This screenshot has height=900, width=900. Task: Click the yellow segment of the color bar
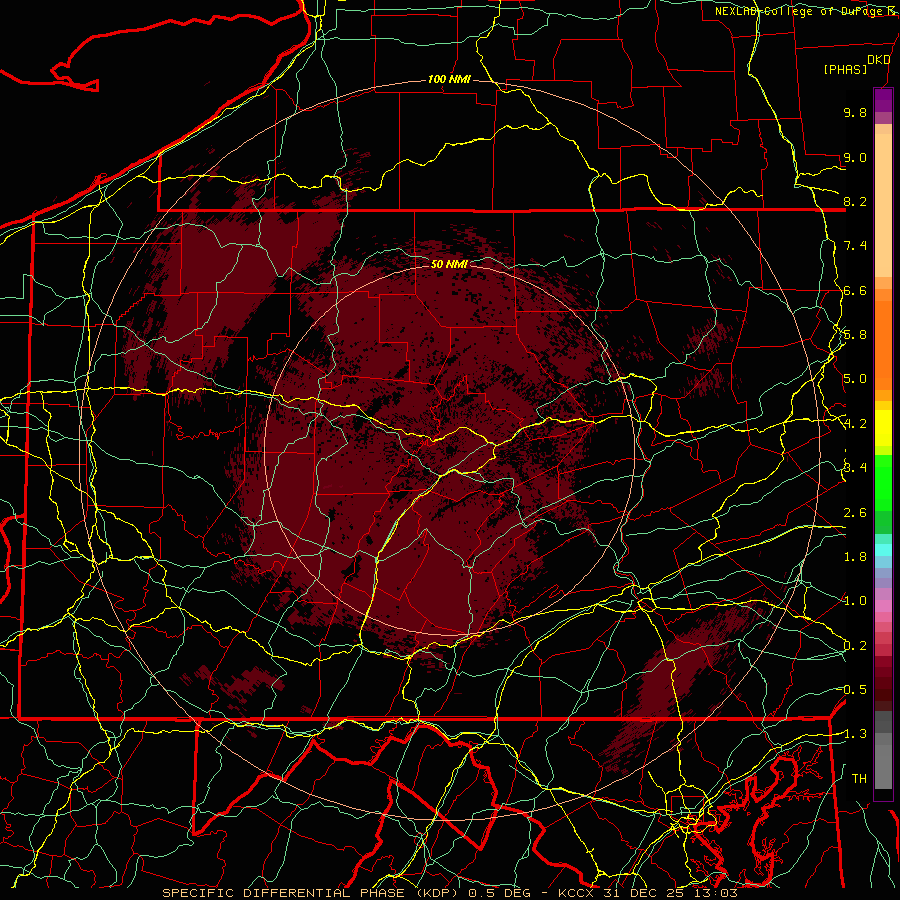(883, 428)
